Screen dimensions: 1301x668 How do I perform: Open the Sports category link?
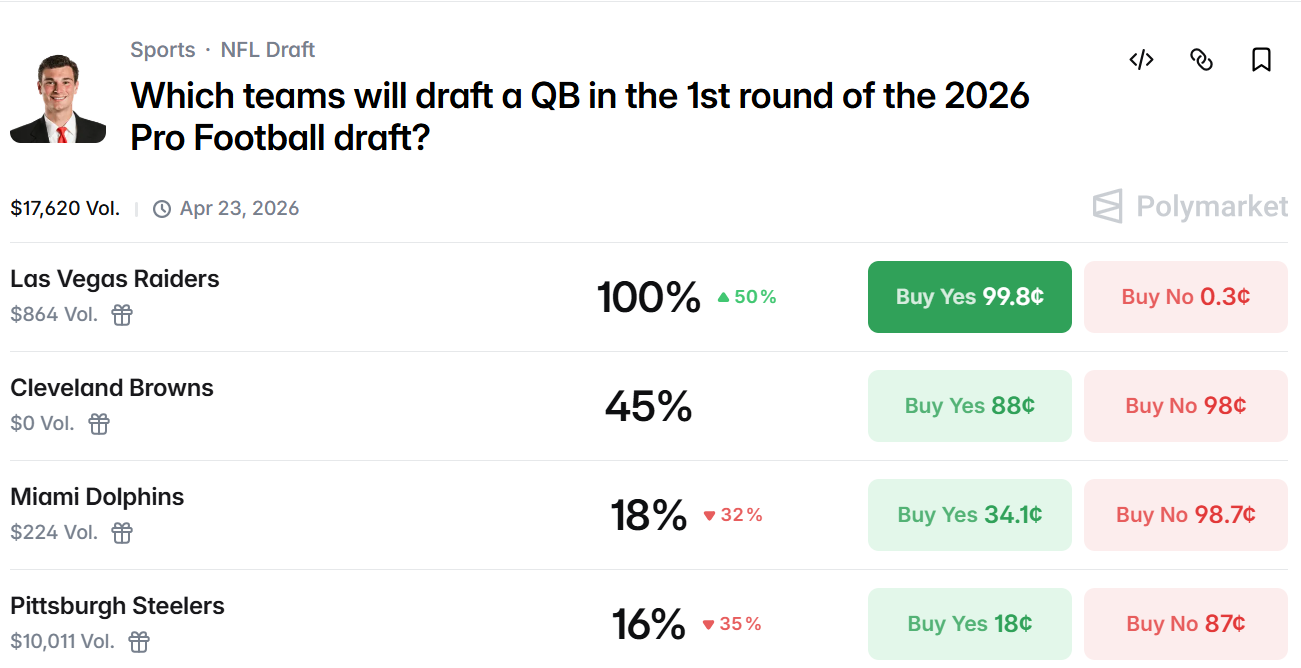tap(162, 49)
